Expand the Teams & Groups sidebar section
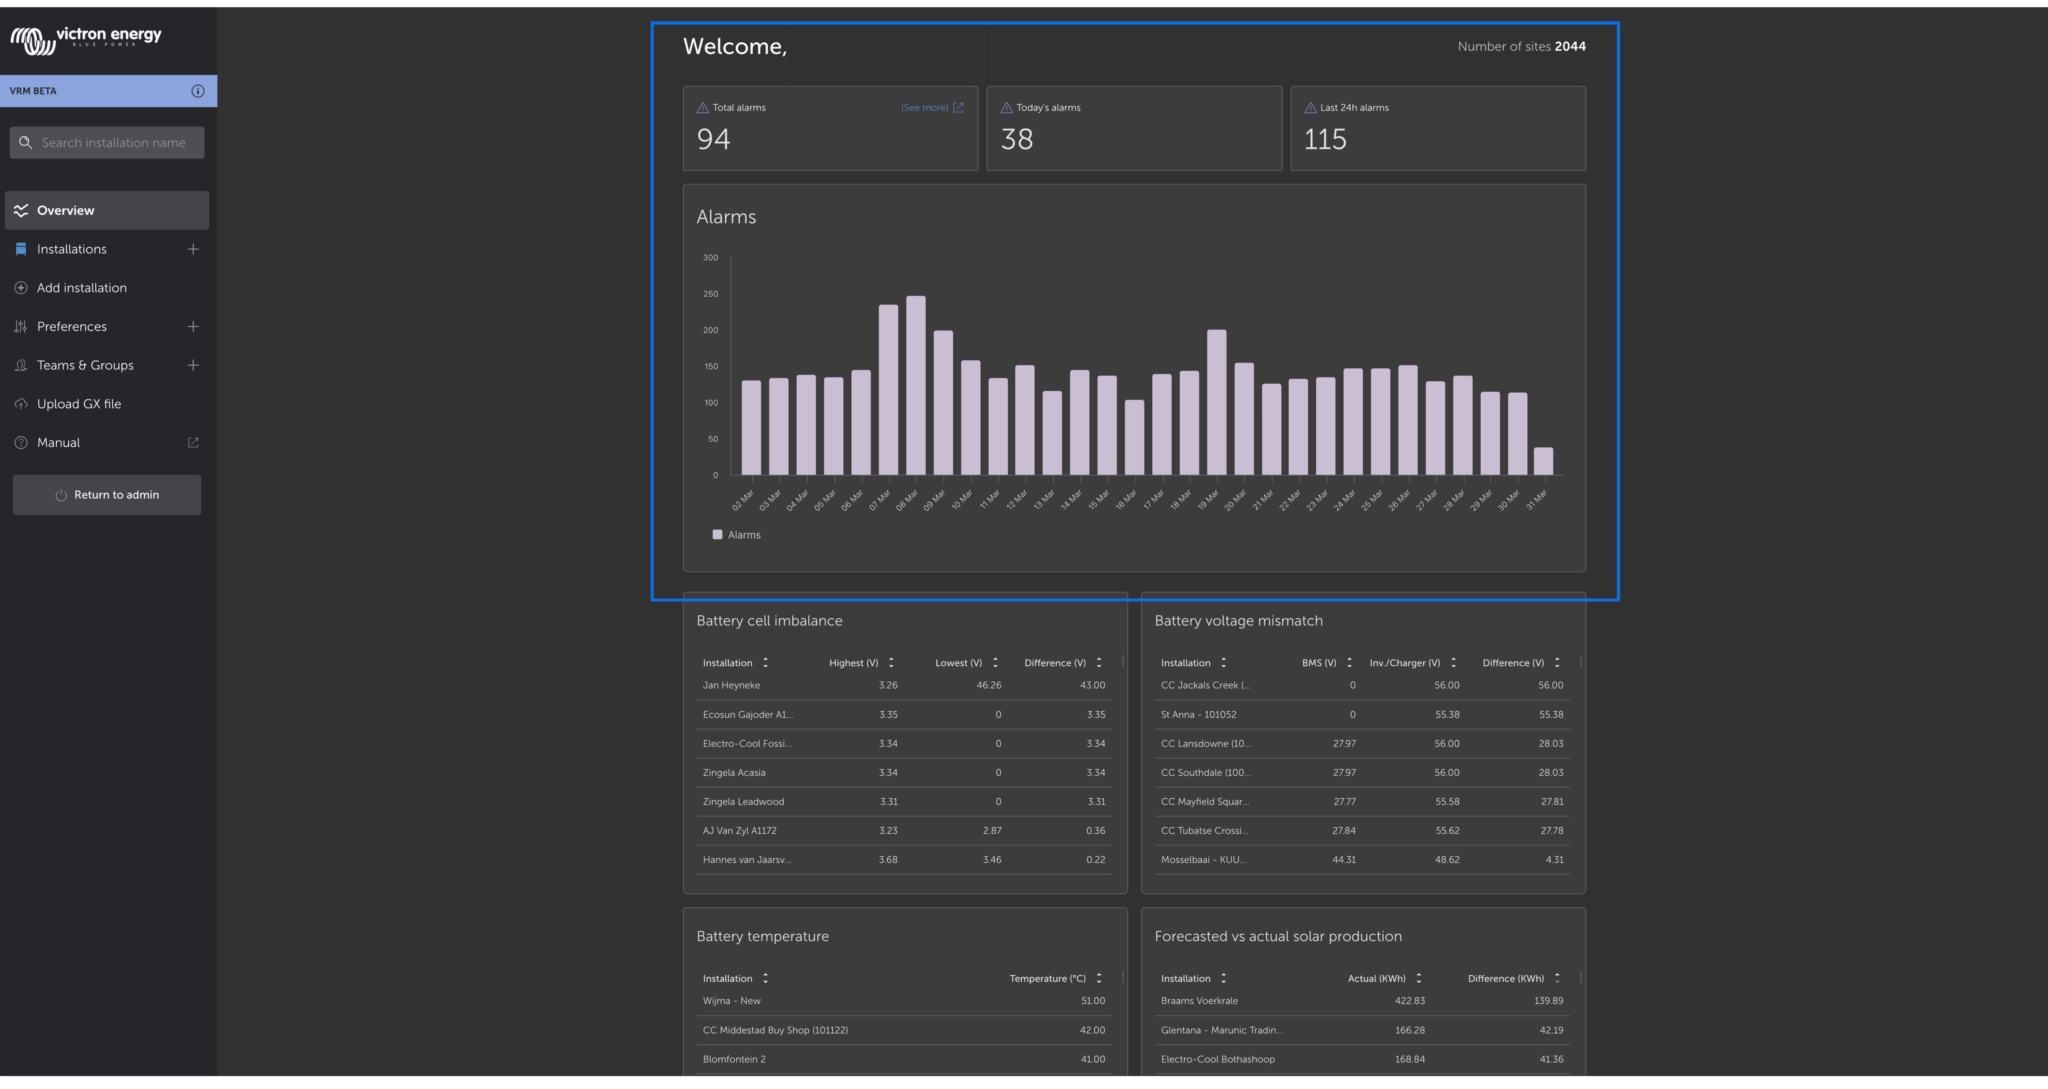Viewport: 2048px width, 1089px height. (193, 365)
